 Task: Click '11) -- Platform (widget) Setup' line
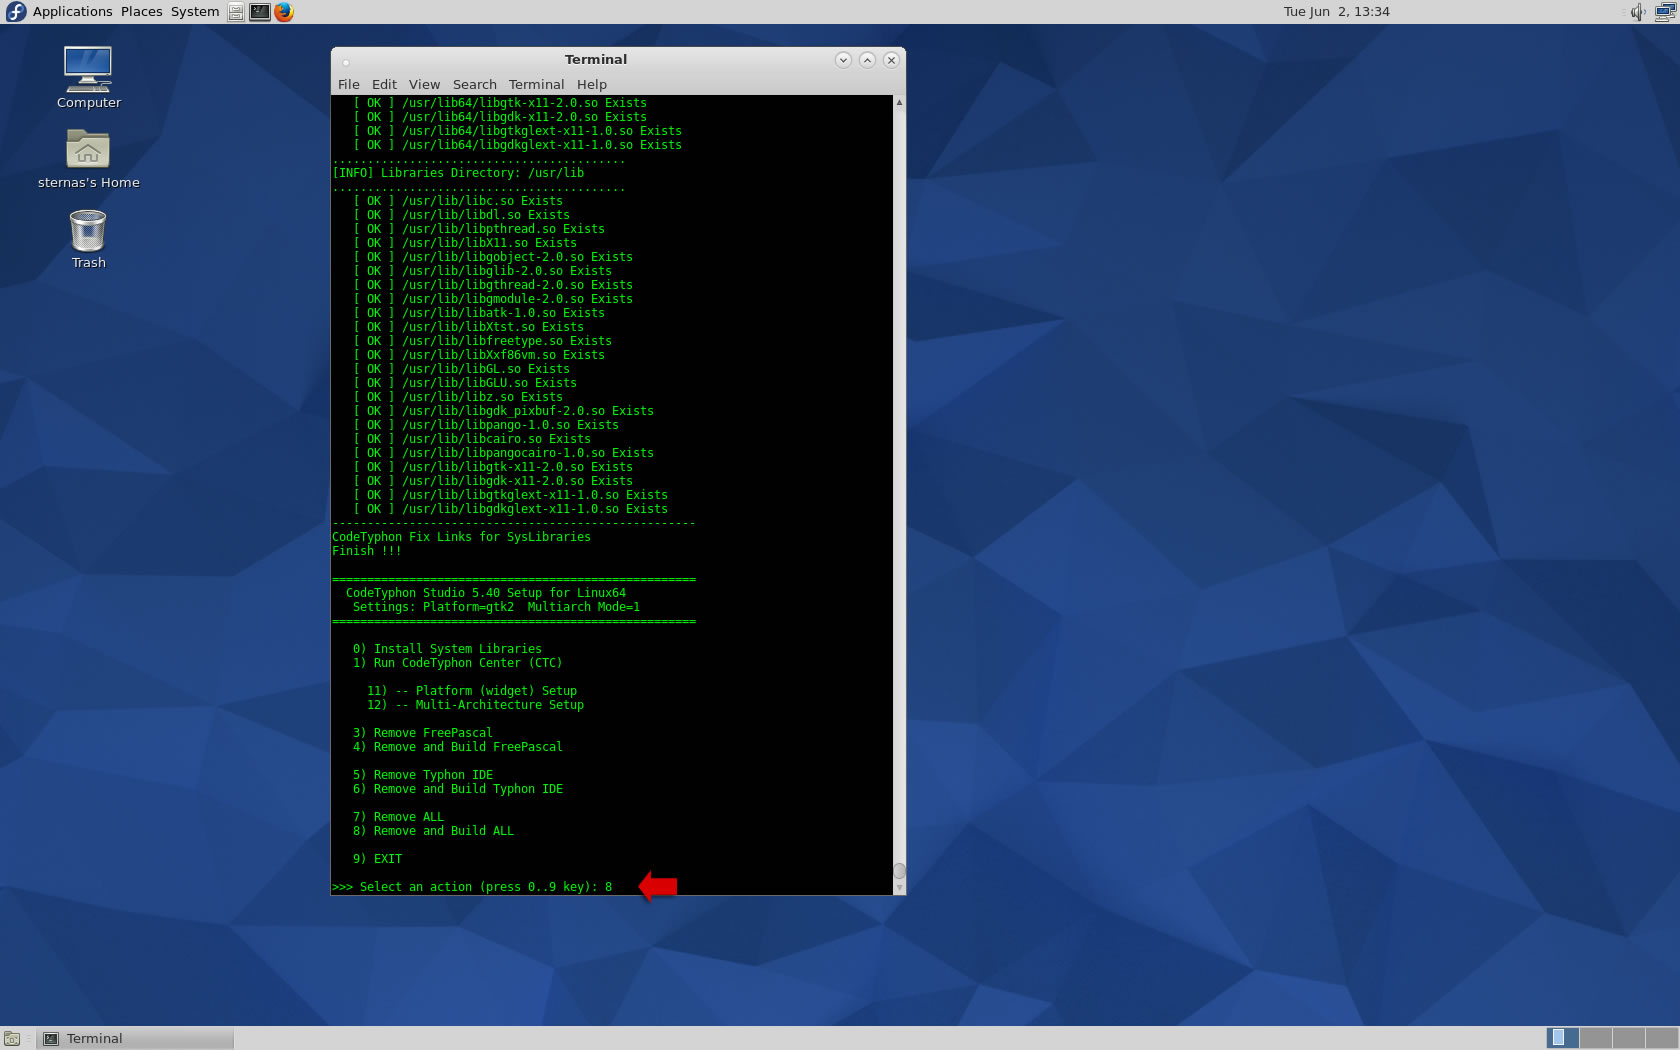[x=472, y=691]
